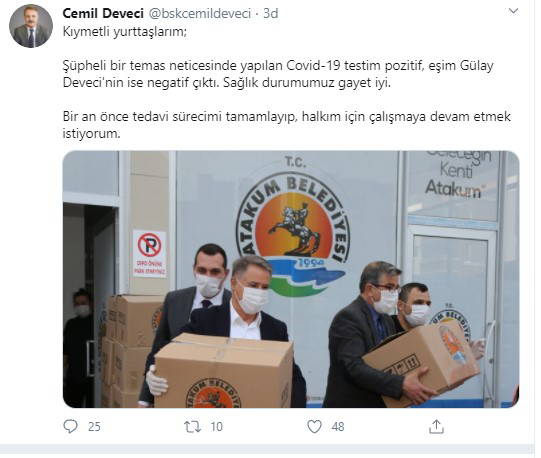Viewport: 541px width, 458px height.
Task: Open Cemil Deveci's profile avatar
Action: pos(31,26)
